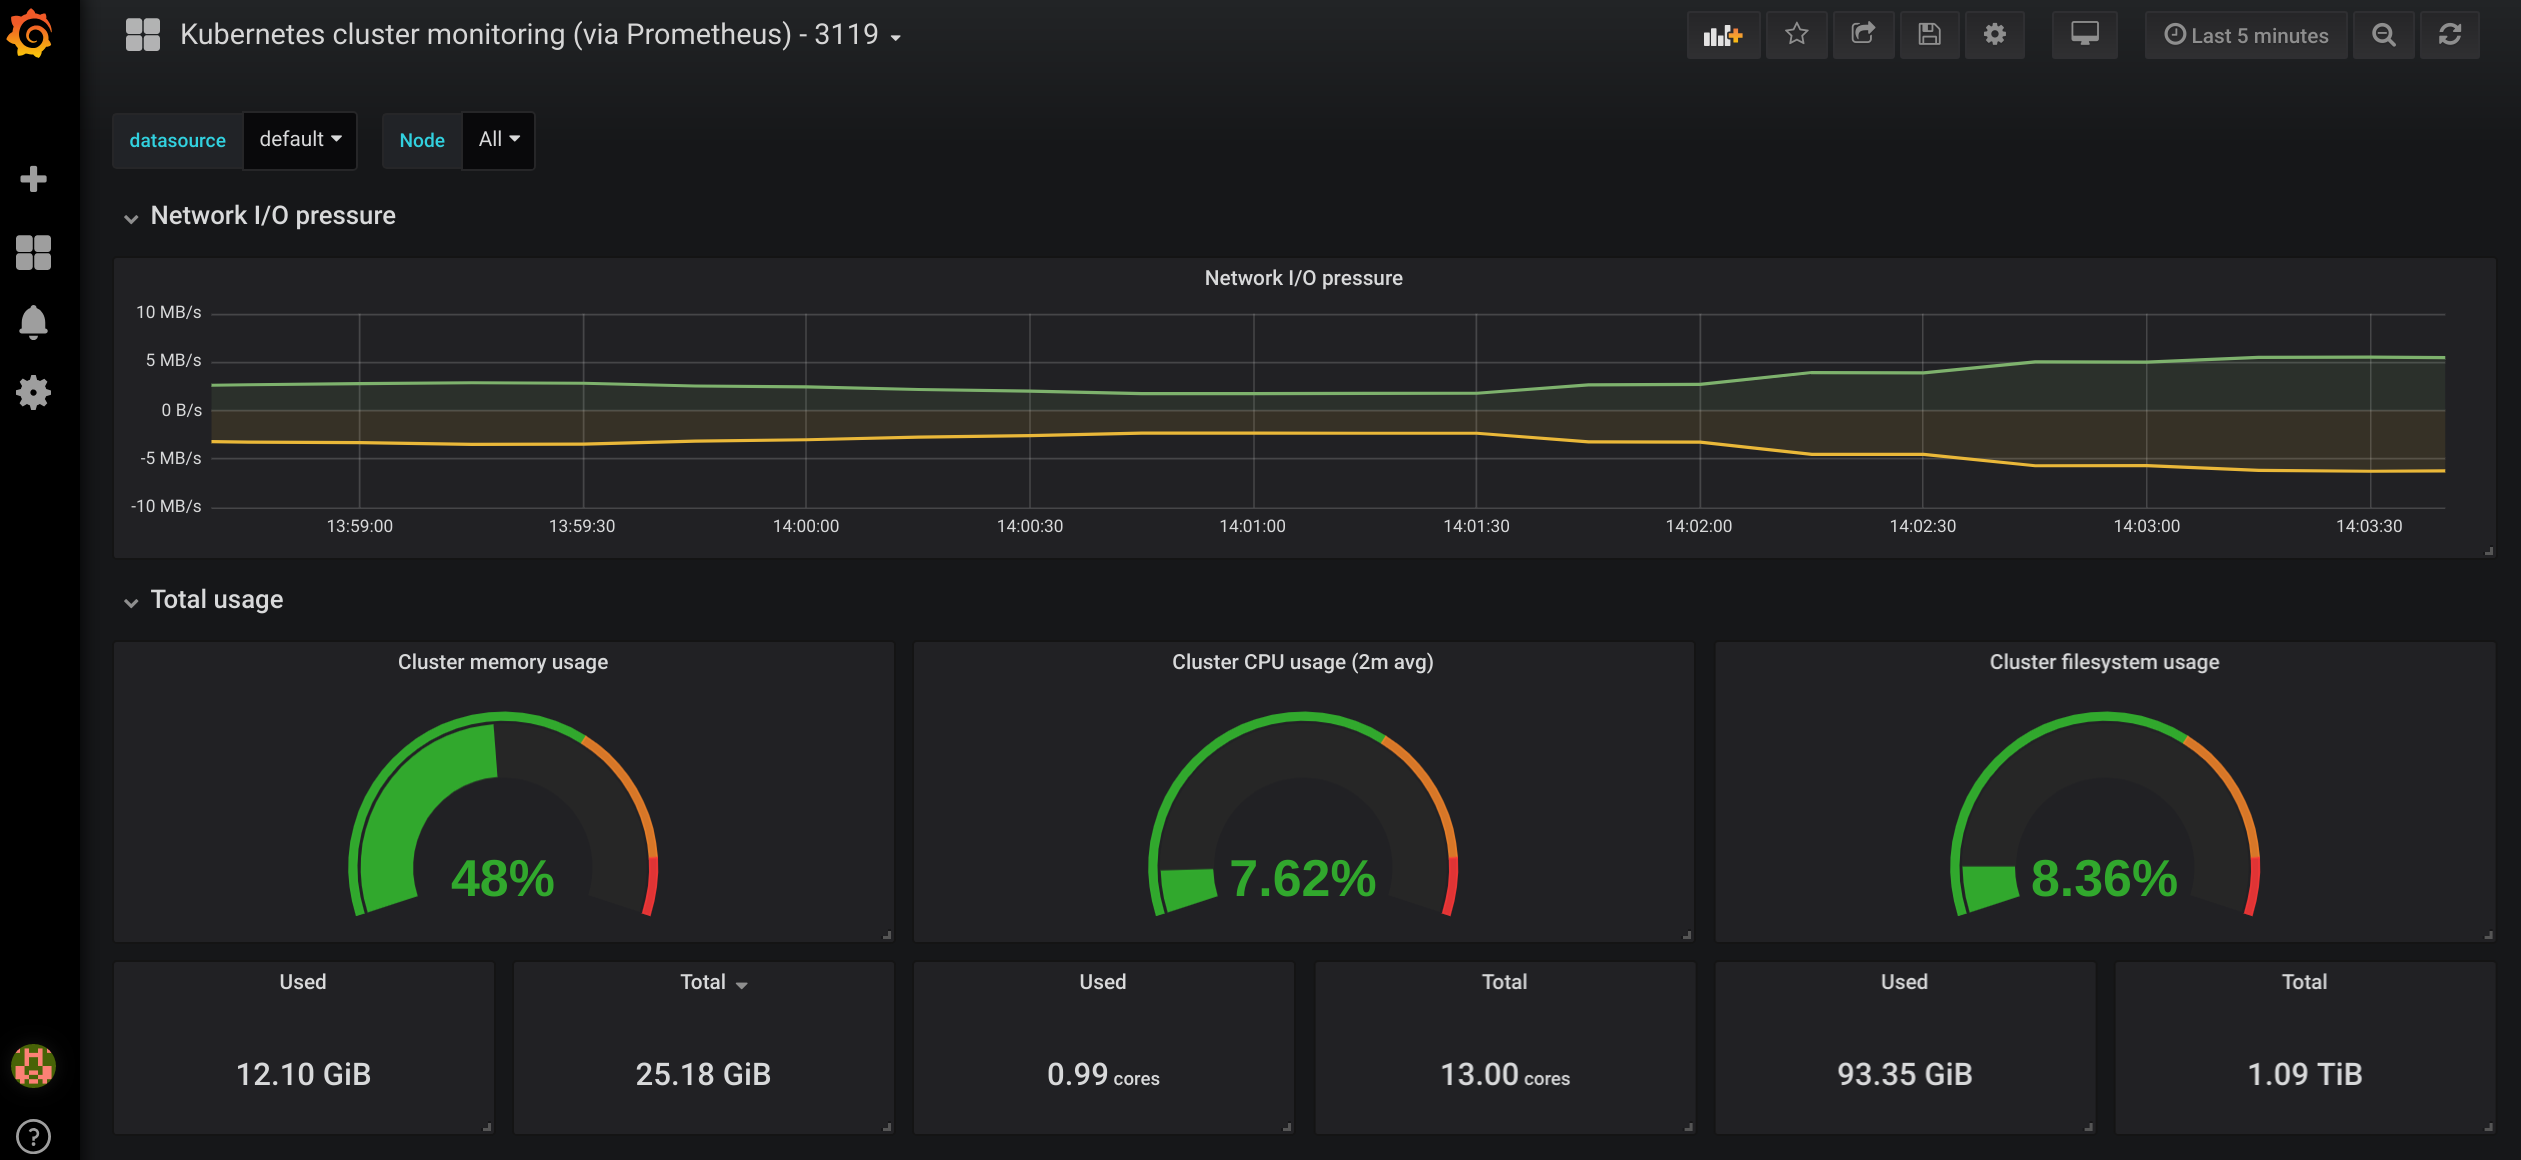Click the Add panel icon
The height and width of the screenshot is (1160, 2521).
click(x=1722, y=35)
